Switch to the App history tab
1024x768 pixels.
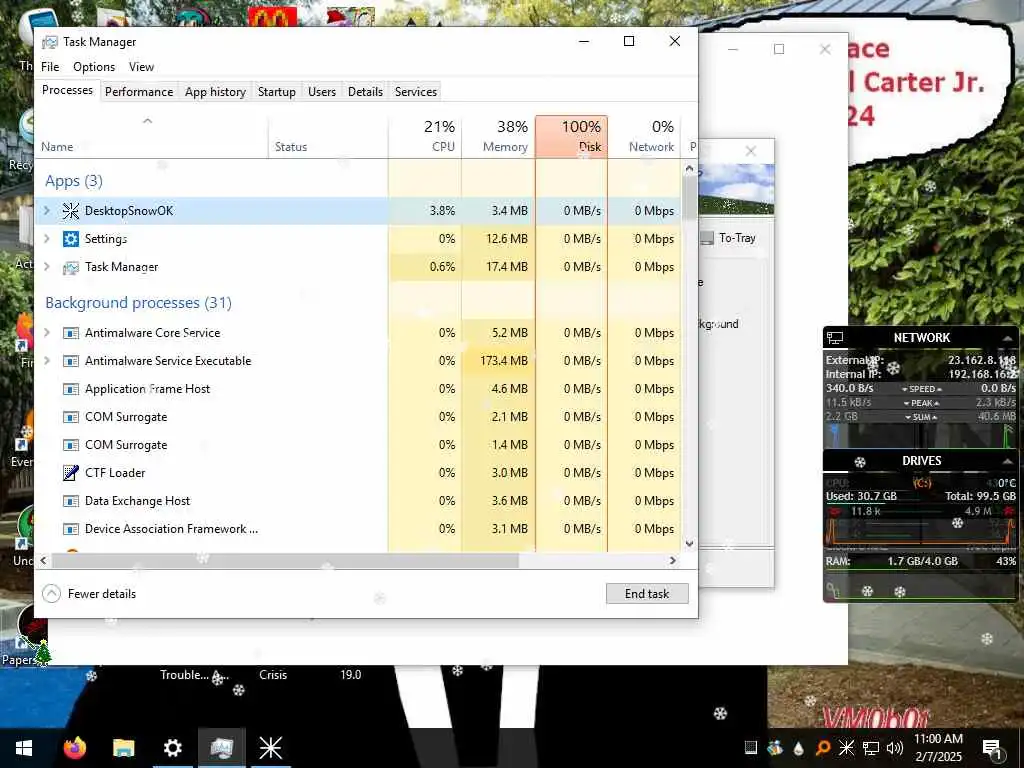[216, 92]
